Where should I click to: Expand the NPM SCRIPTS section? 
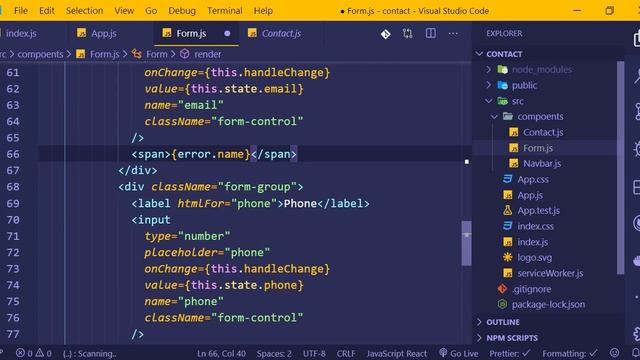click(512, 338)
